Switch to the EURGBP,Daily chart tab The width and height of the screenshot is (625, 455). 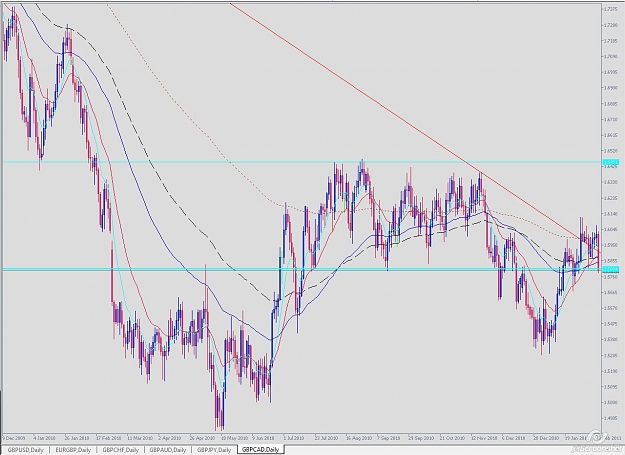73,450
